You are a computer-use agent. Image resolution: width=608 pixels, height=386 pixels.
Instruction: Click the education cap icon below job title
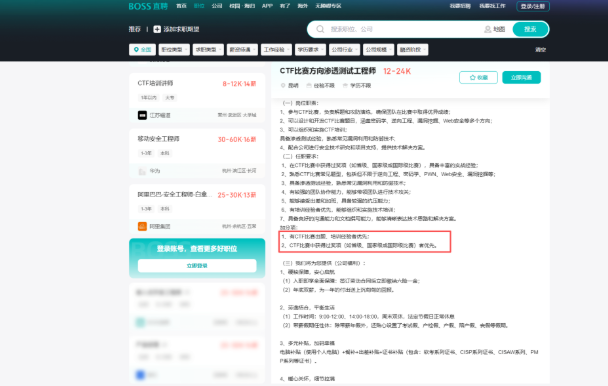(345, 86)
